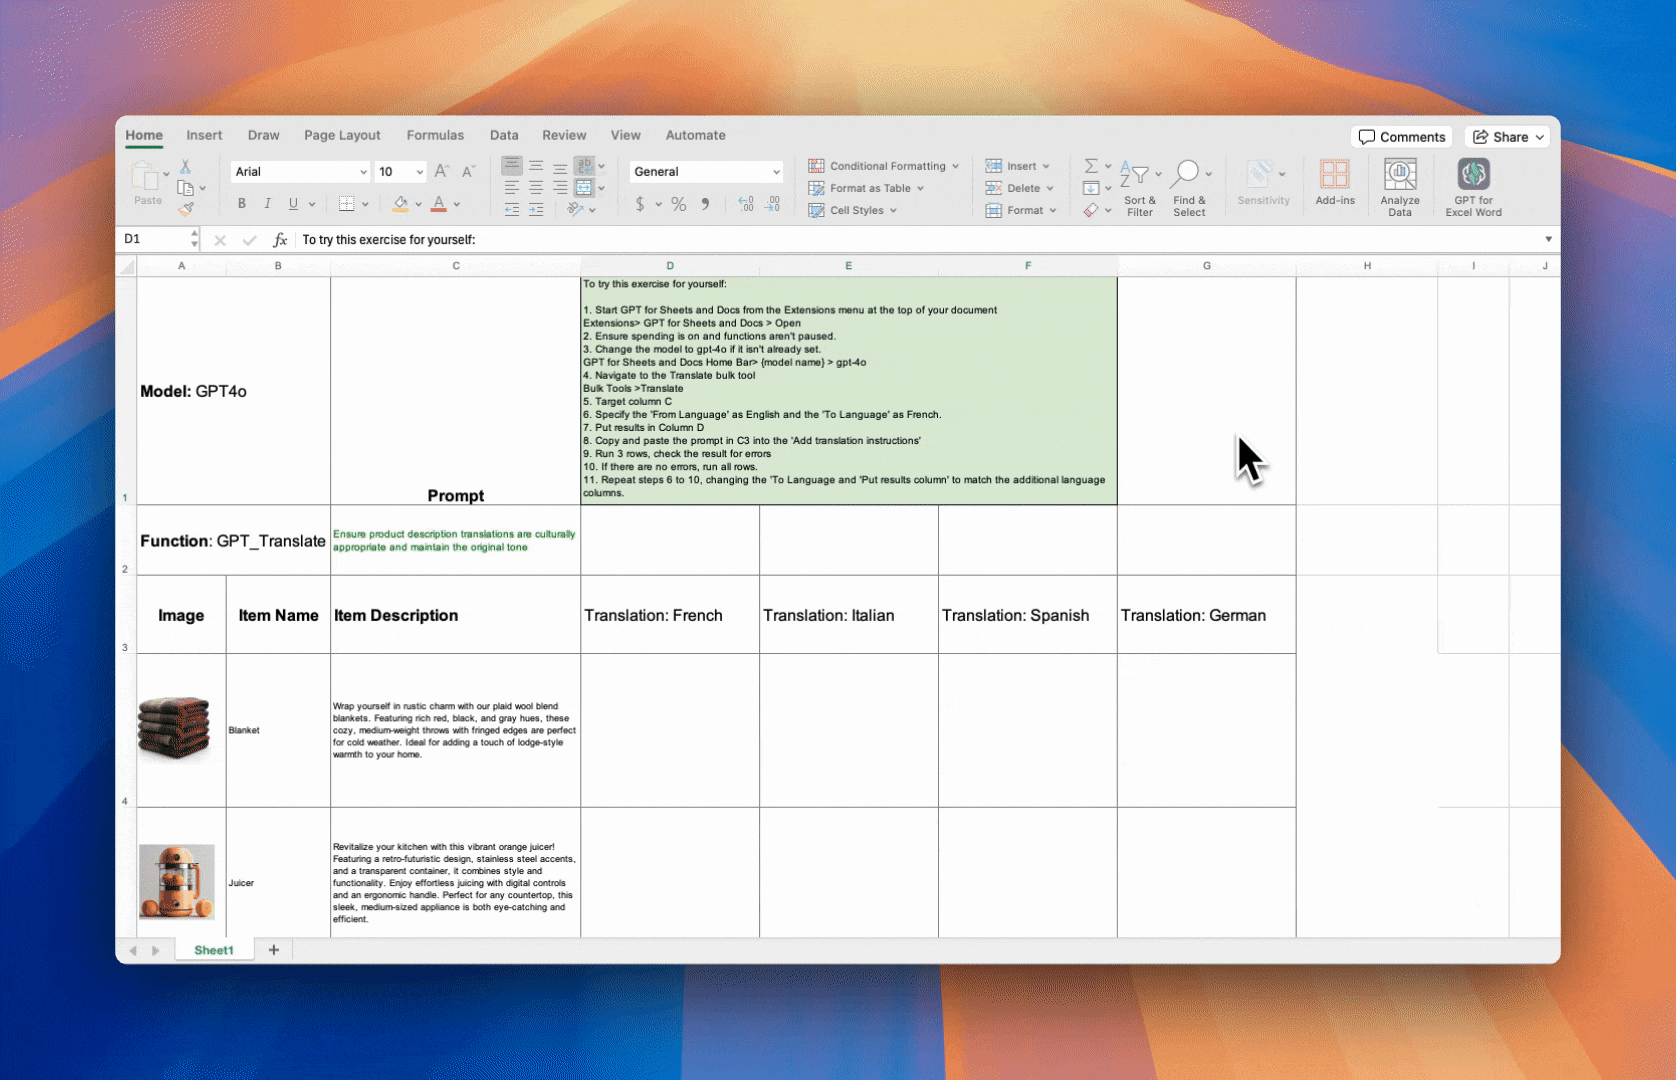Click the Cut scissors icon

(x=185, y=166)
